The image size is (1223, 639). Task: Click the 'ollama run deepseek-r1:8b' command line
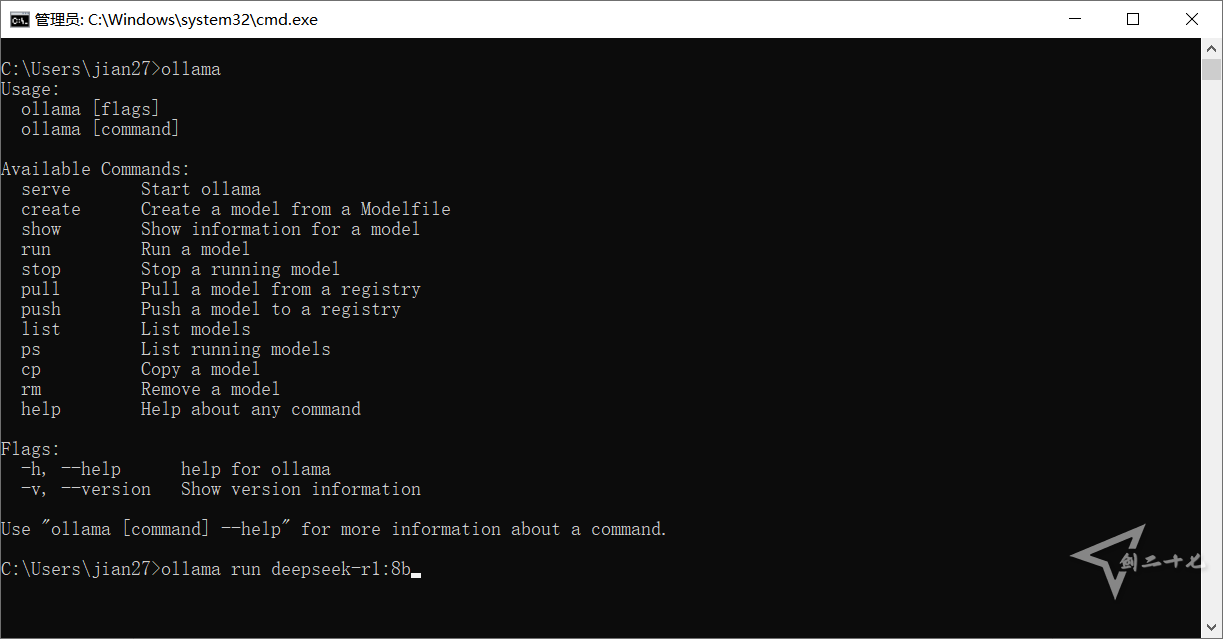pos(286,569)
